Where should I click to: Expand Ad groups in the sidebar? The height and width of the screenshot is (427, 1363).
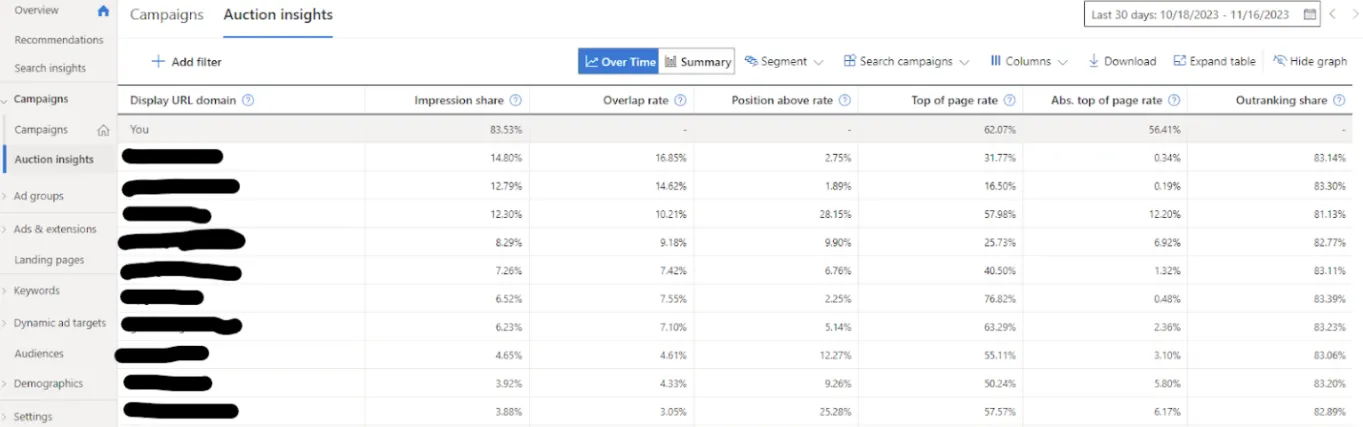coord(5,197)
